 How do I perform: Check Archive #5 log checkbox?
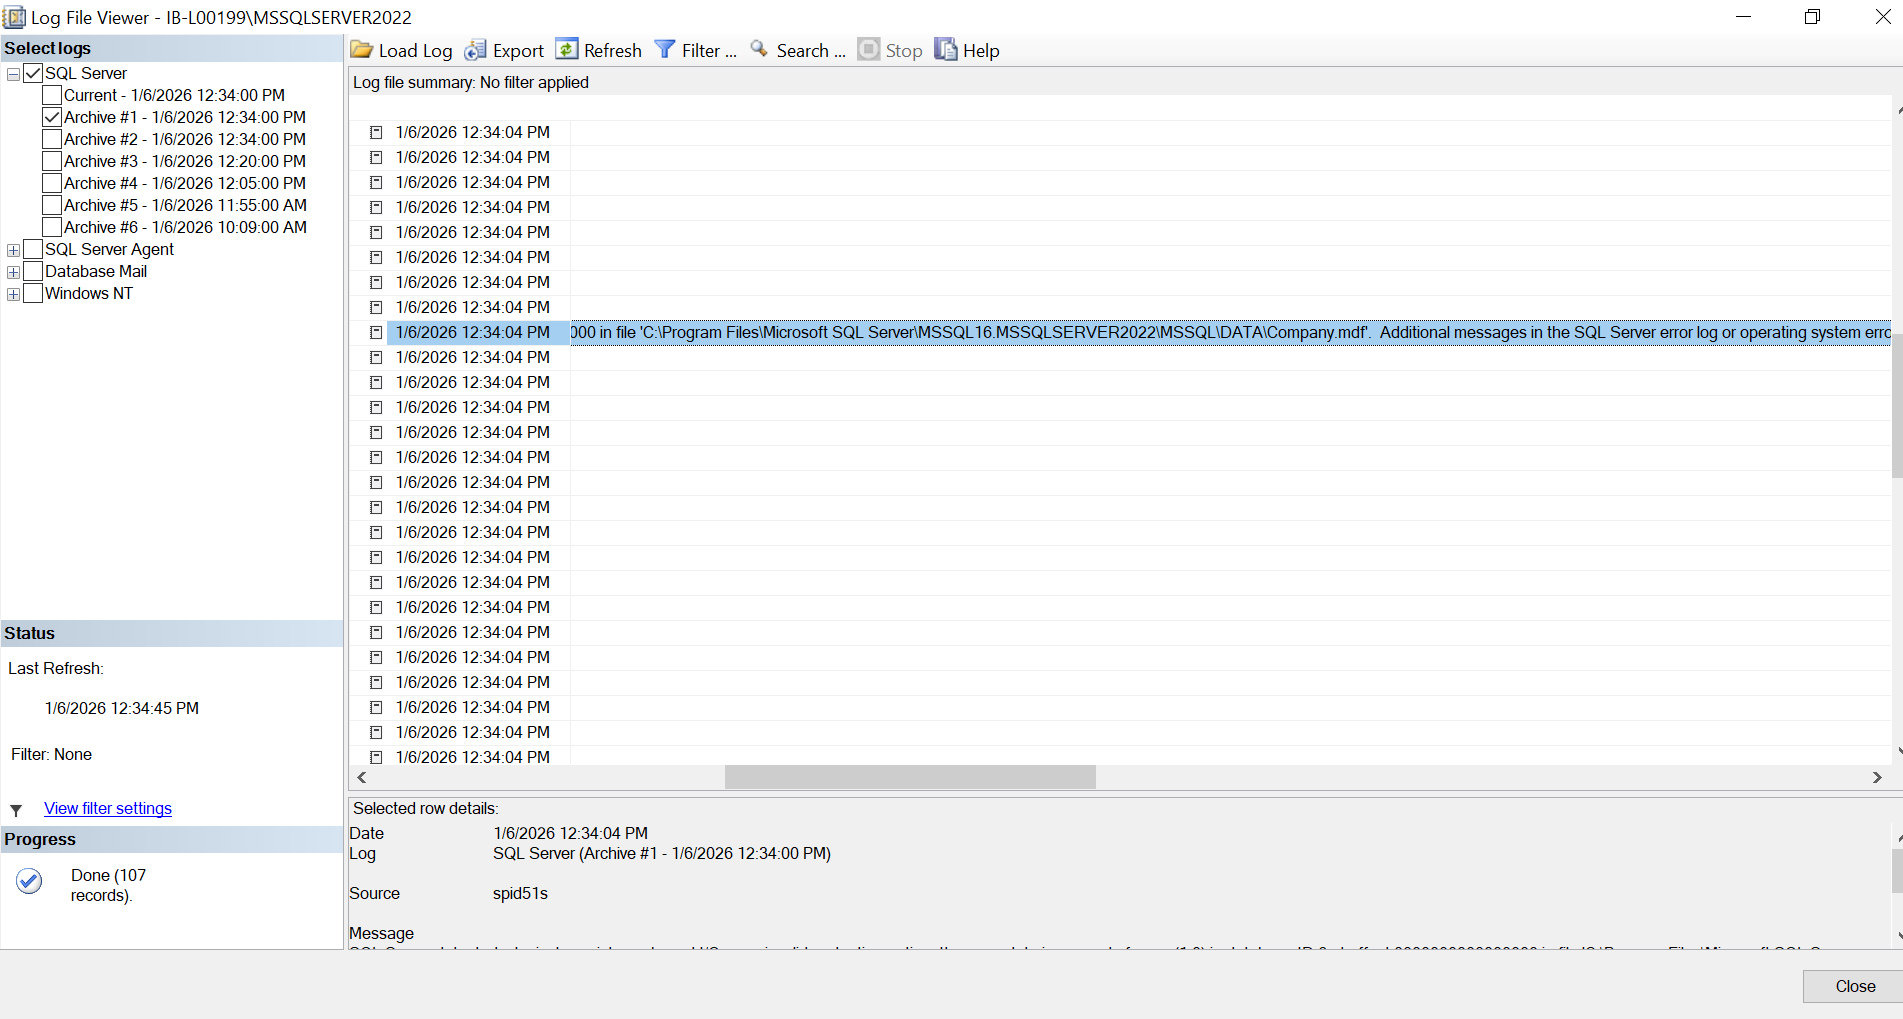click(53, 205)
